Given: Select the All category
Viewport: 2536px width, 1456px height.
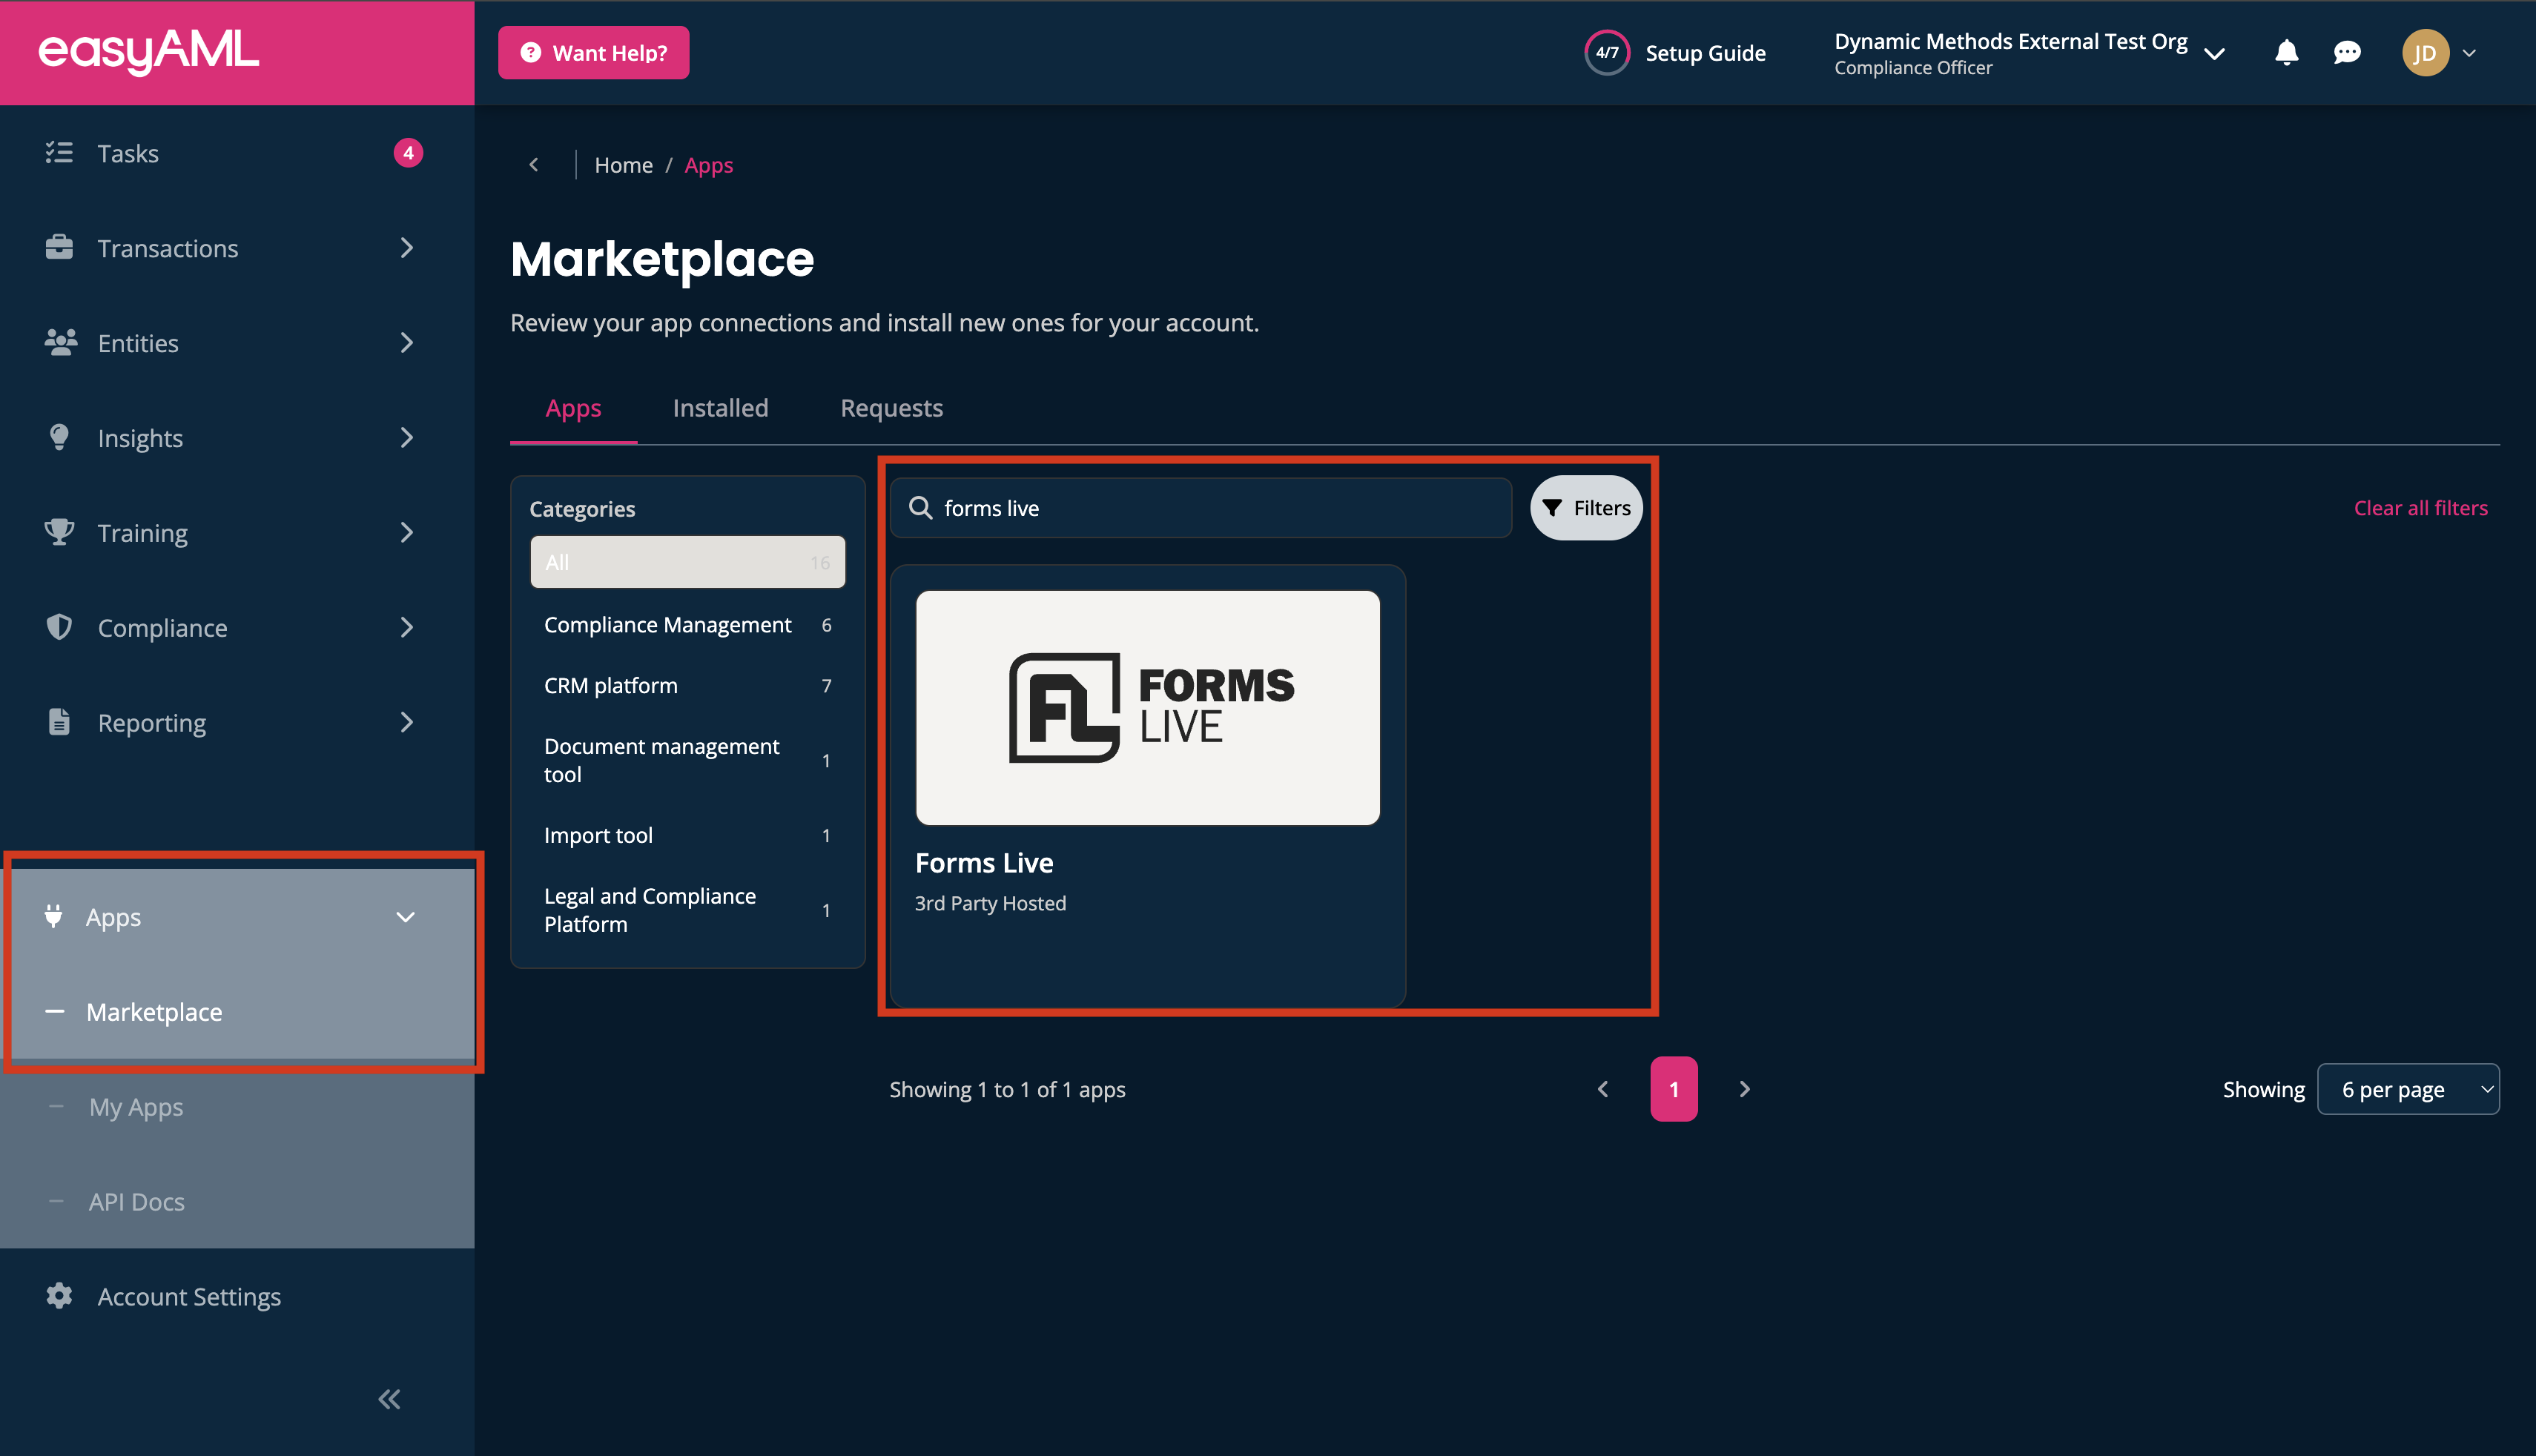Looking at the screenshot, I should [x=687, y=562].
